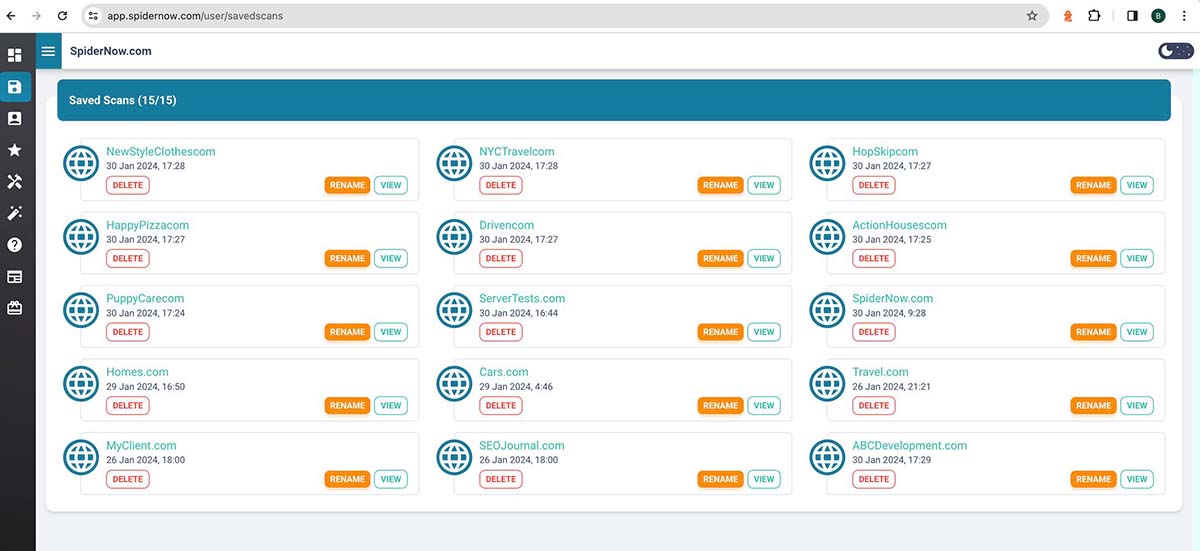1200x551 pixels.
Task: Delete the HopSkipcom scan
Action: pyautogui.click(x=874, y=185)
